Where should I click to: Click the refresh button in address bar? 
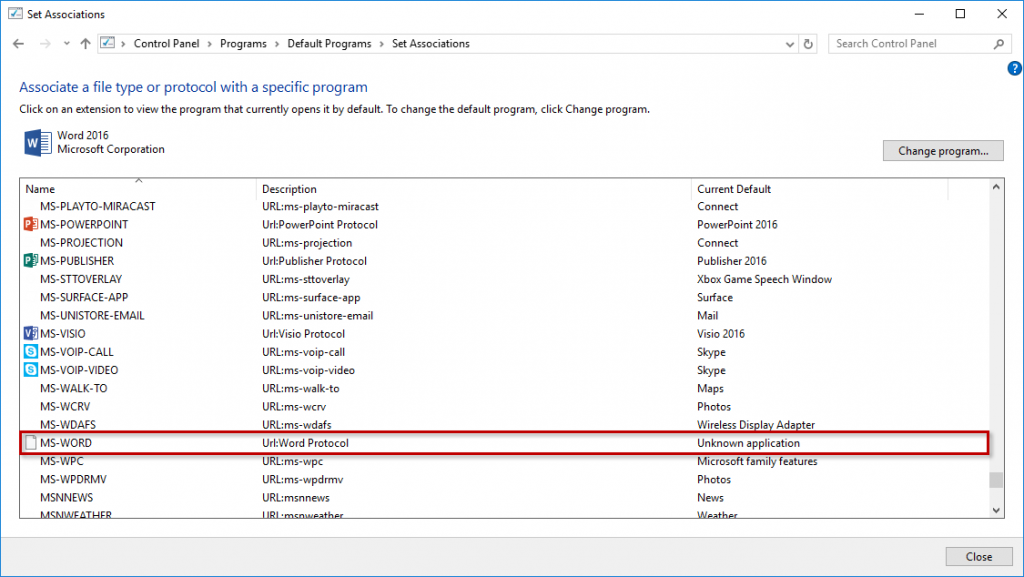[x=809, y=44]
